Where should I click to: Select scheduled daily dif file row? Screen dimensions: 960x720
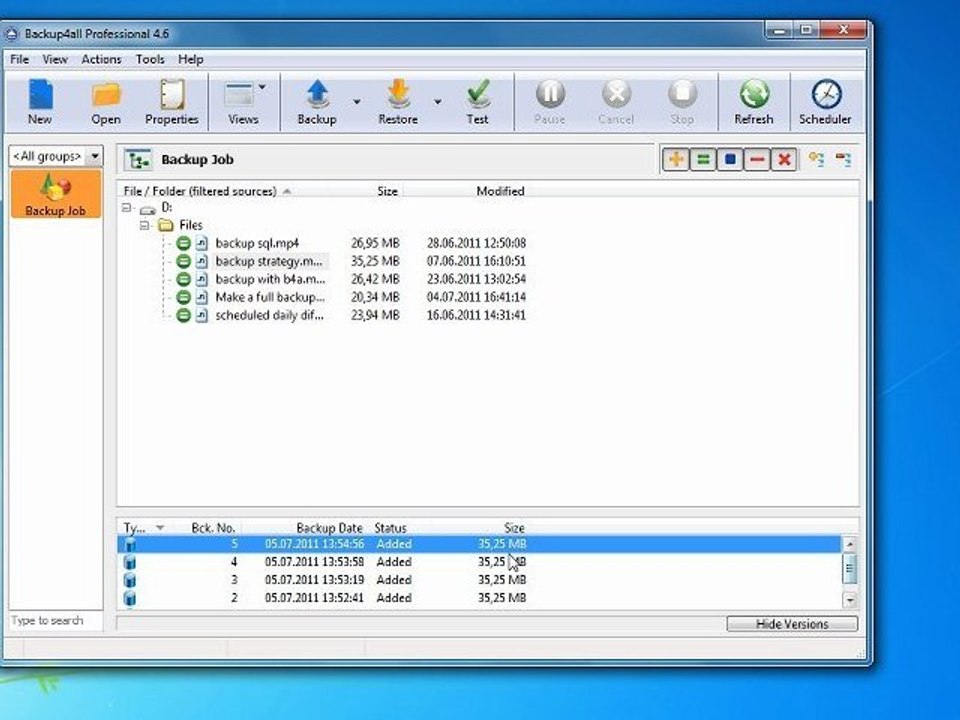(x=269, y=315)
